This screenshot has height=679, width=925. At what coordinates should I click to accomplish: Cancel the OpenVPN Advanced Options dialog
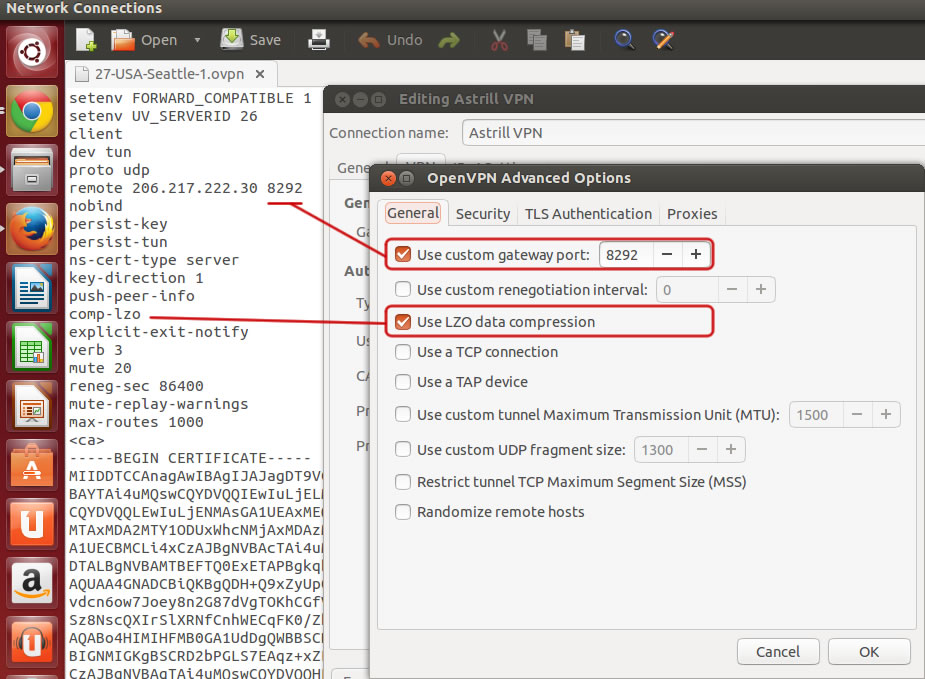tap(778, 652)
